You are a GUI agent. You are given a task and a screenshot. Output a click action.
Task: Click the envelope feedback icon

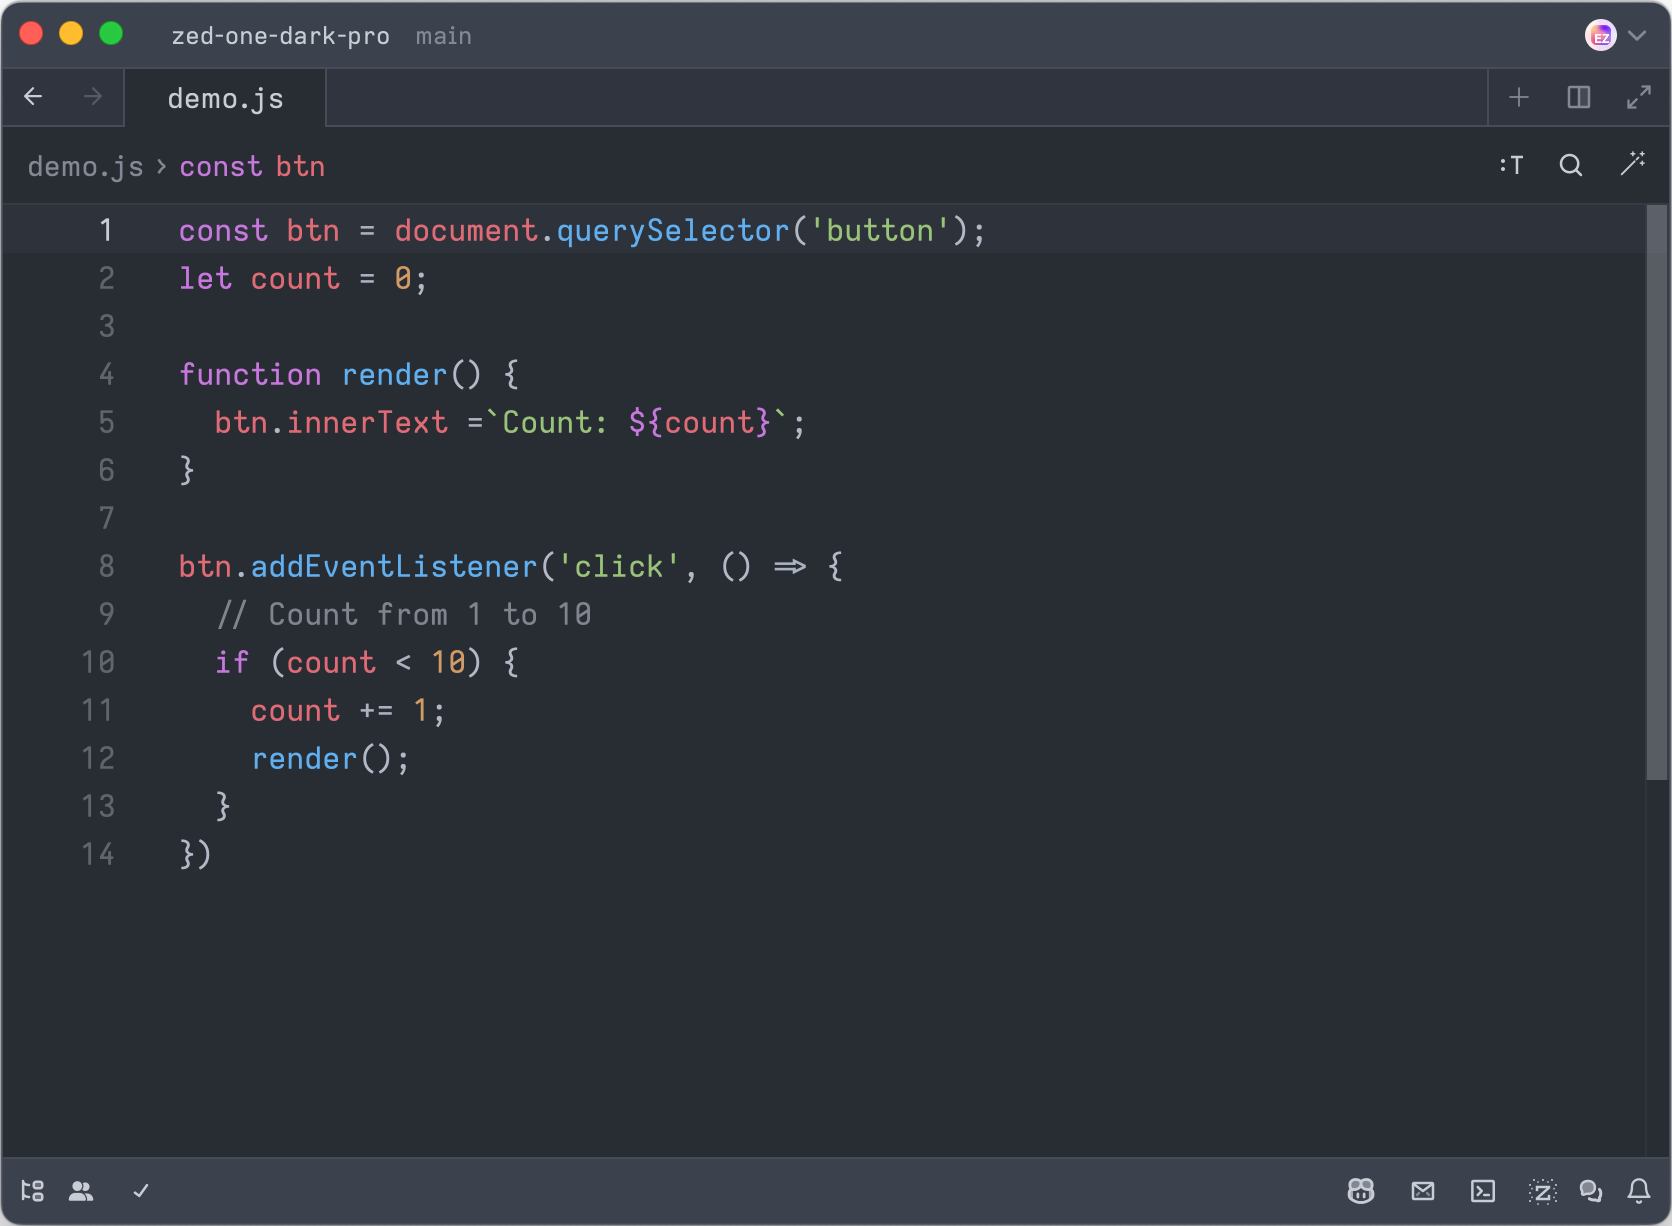click(1423, 1190)
